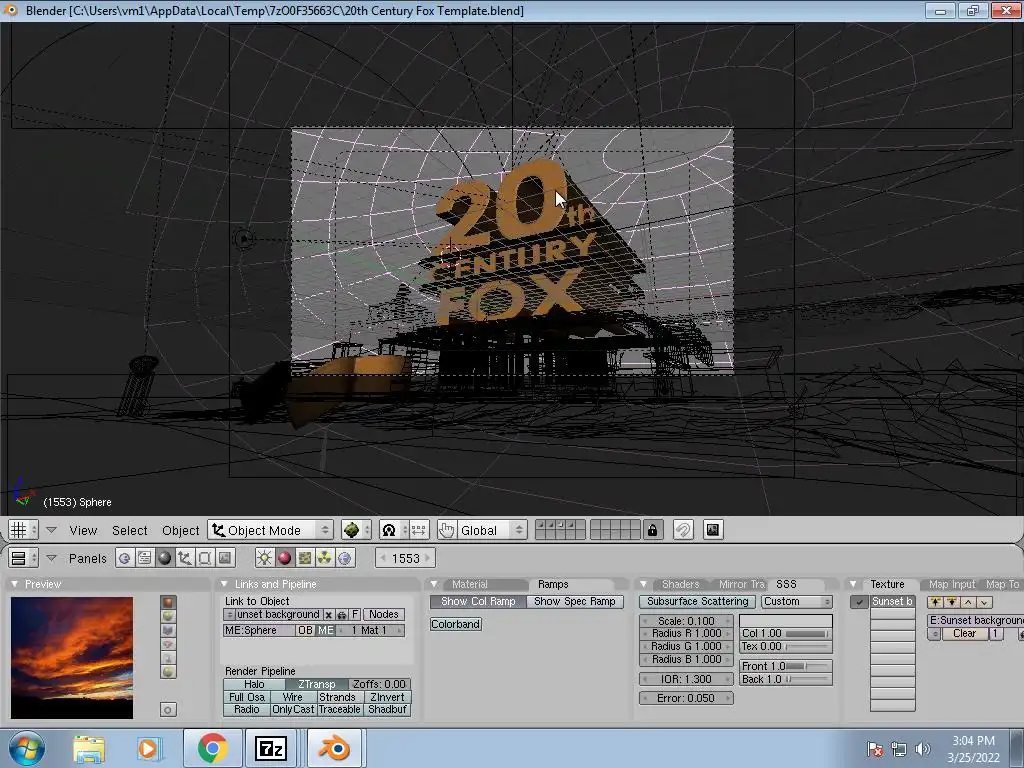
Task: Open the Radiosity buttons sub-context
Action: pyautogui.click(x=325, y=558)
